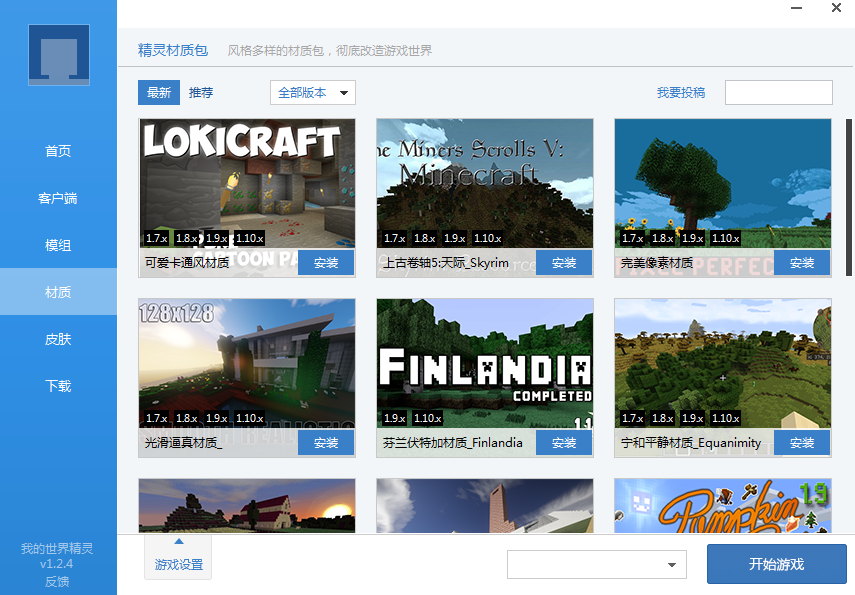The width and height of the screenshot is (855, 595).
Task: Switch to the 最新 tab
Action: point(159,93)
